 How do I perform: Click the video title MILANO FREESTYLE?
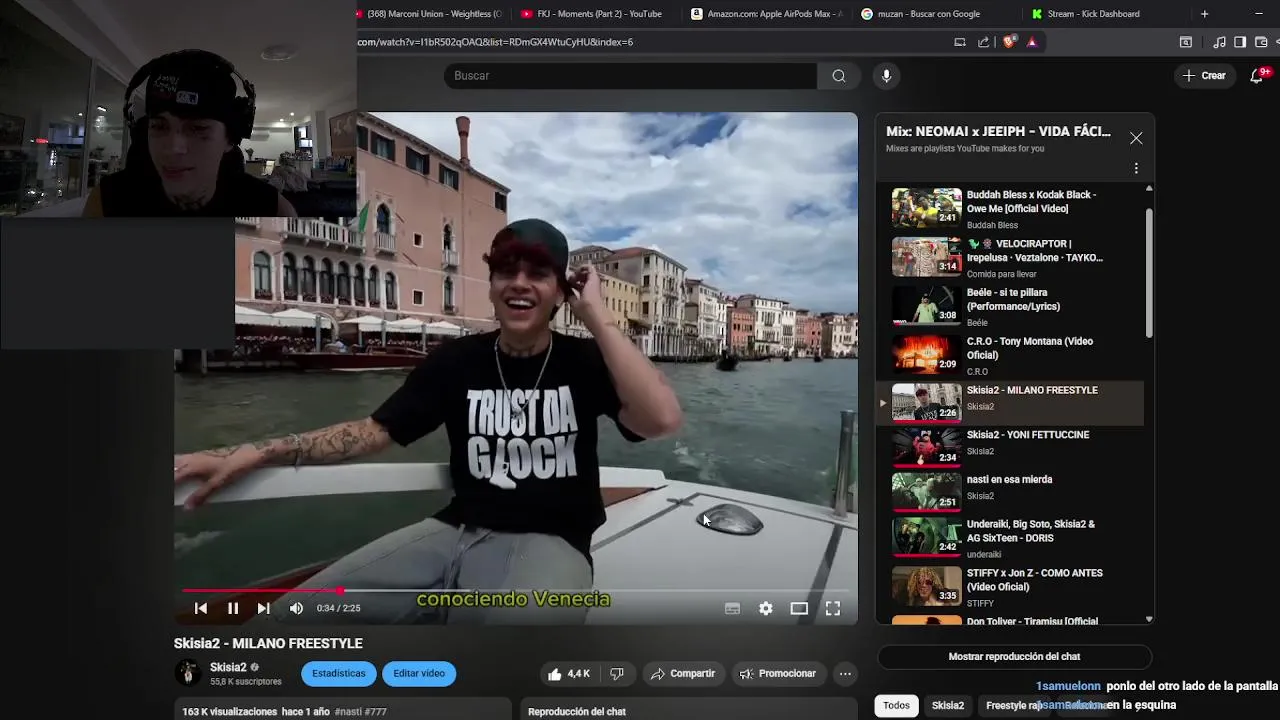tap(268, 644)
